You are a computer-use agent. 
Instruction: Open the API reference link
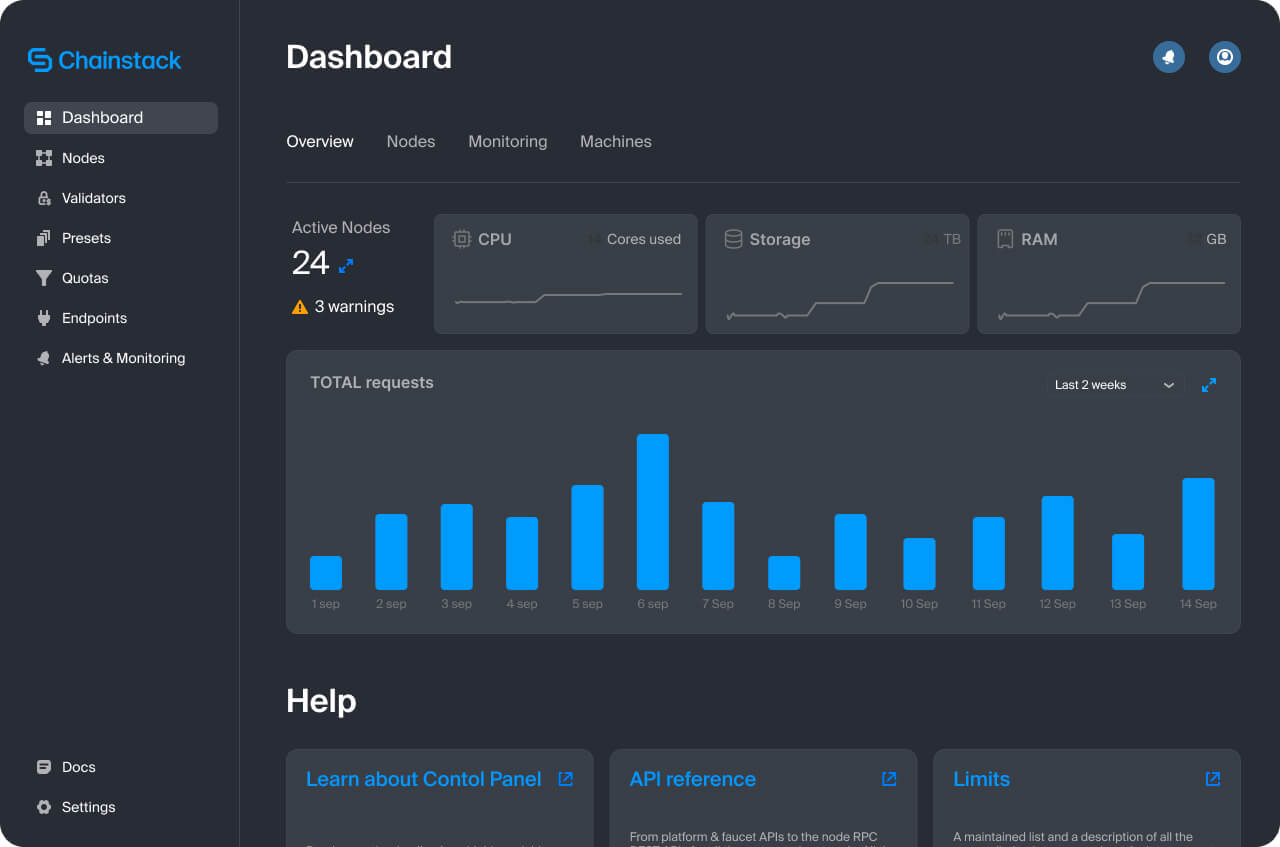pyautogui.click(x=692, y=779)
